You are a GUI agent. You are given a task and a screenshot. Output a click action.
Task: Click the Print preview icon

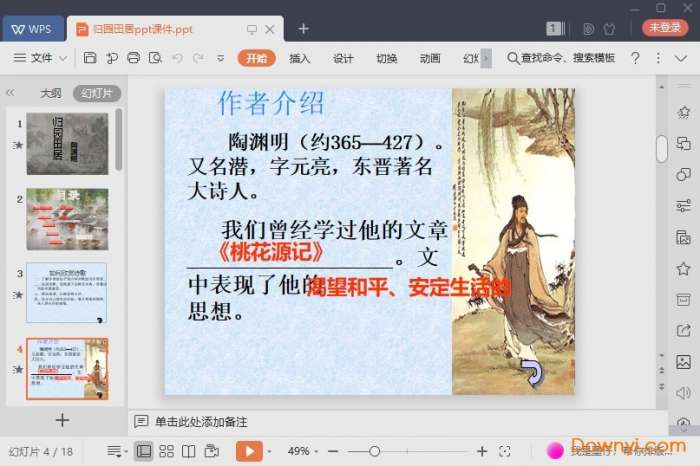point(155,58)
